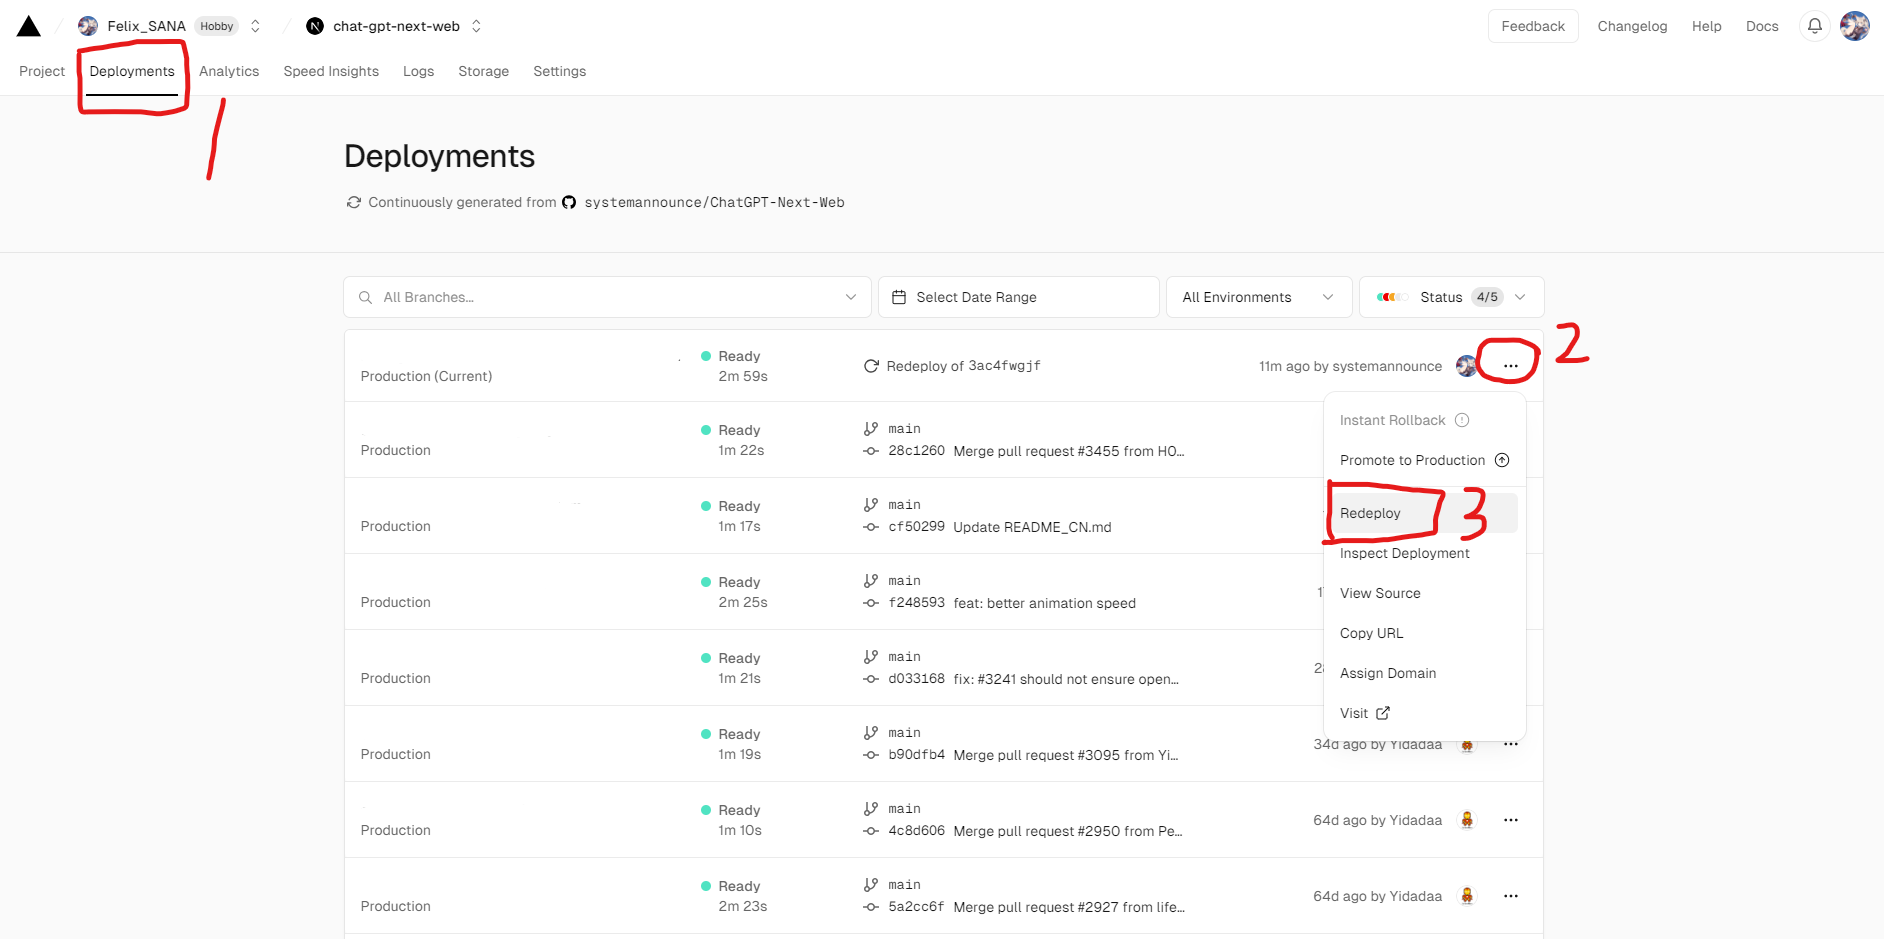
Task: Choose Copy URL from the menu
Action: coord(1424,633)
